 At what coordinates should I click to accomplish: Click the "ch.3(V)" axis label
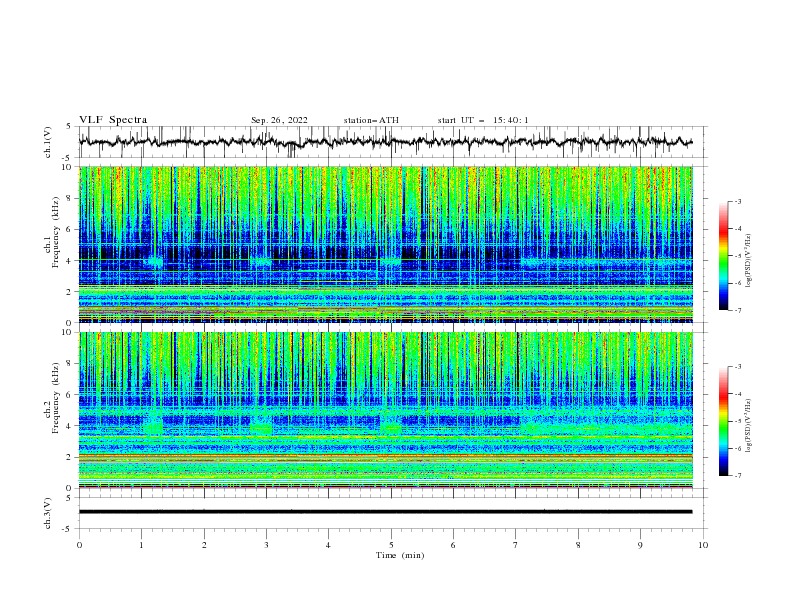tap(48, 513)
